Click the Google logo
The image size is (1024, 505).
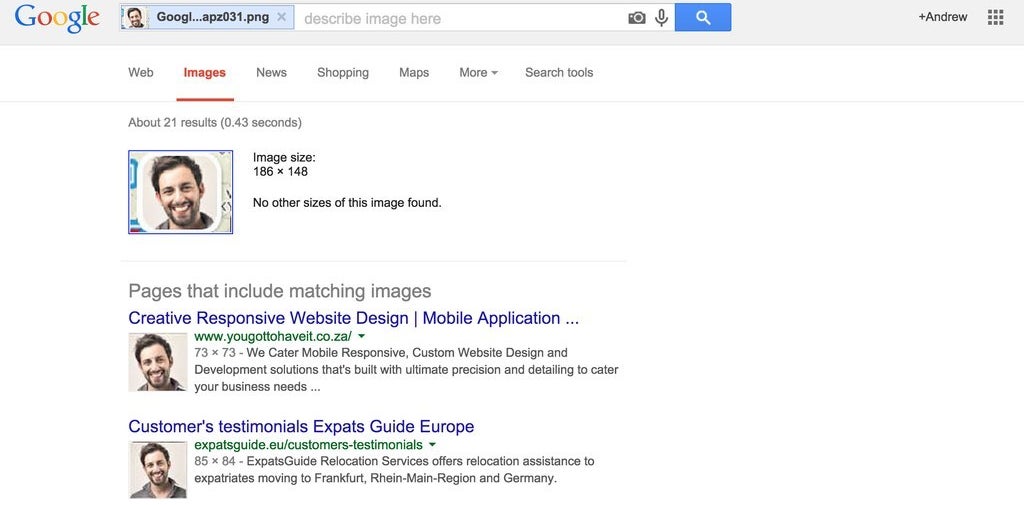pyautogui.click(x=57, y=18)
